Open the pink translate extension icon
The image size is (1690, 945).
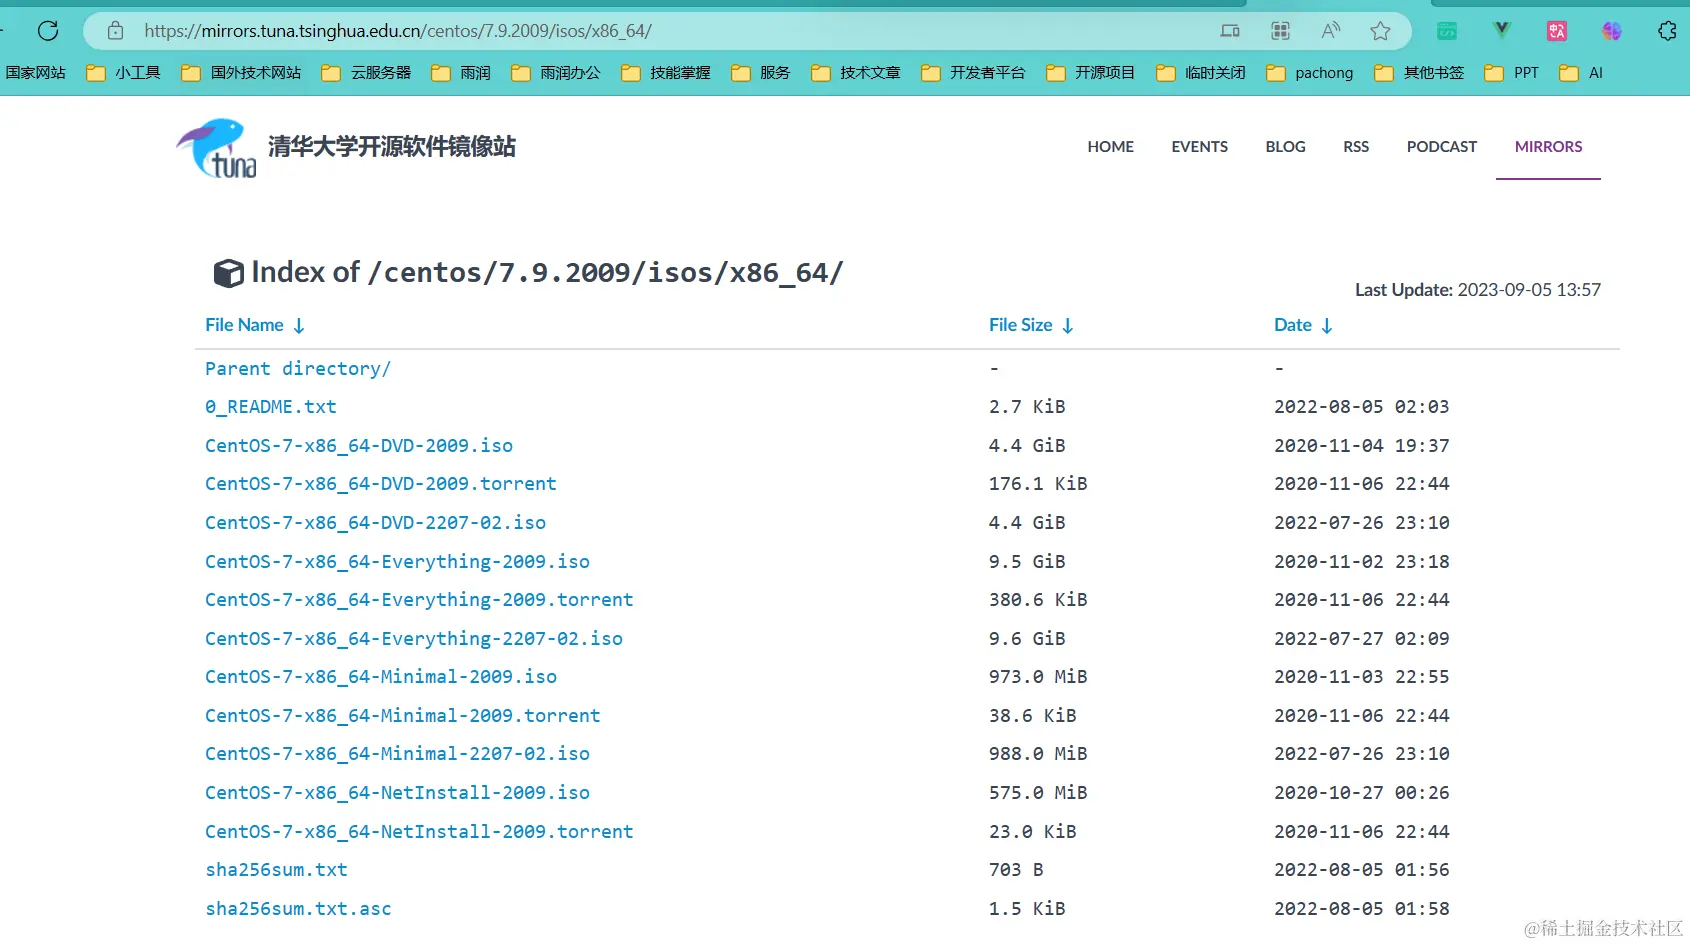pyautogui.click(x=1557, y=31)
